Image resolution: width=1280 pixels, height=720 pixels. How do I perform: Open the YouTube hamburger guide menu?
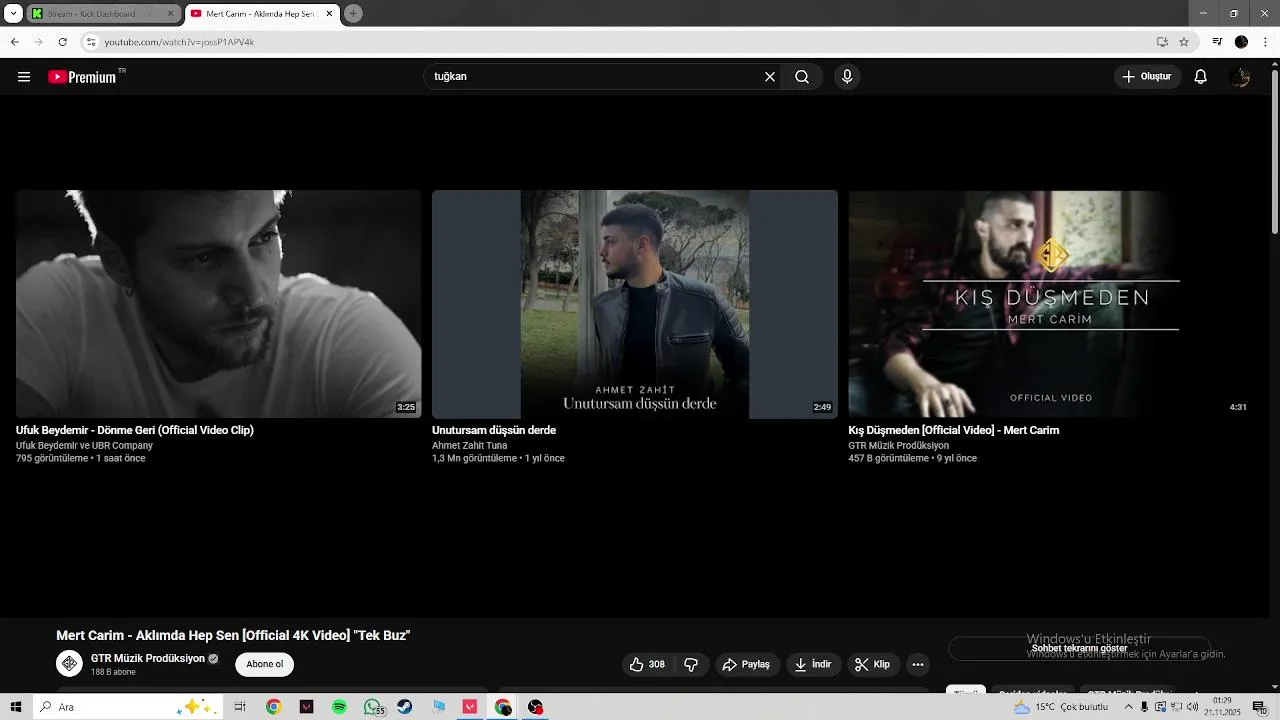(x=24, y=77)
